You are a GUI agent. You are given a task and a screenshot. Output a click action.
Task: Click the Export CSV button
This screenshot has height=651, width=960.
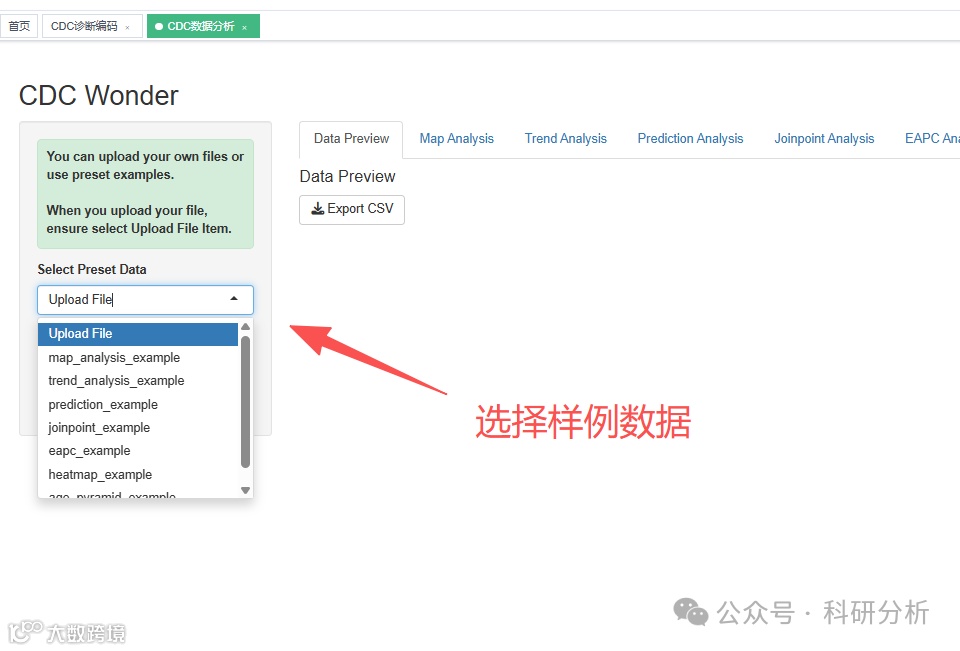tap(352, 209)
